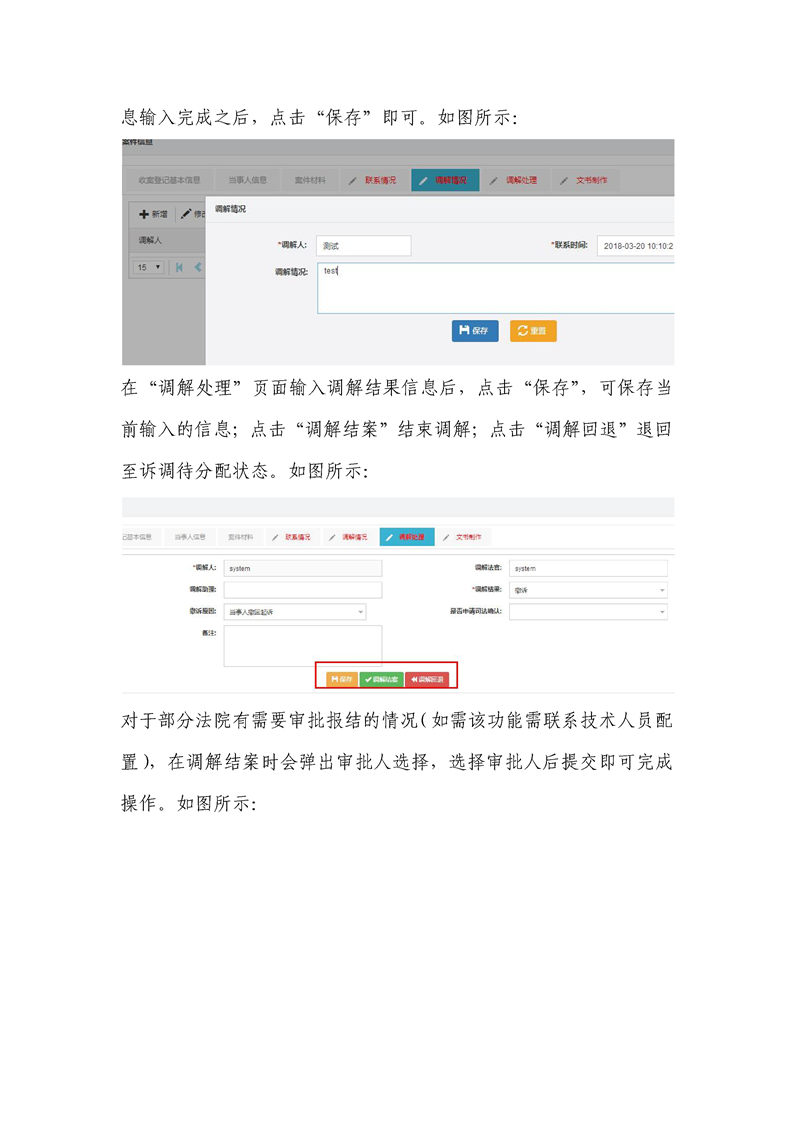Viewport: 793px width, 1122px height.
Task: Click the empty 调解助理 input field
Action: [x=303, y=590]
